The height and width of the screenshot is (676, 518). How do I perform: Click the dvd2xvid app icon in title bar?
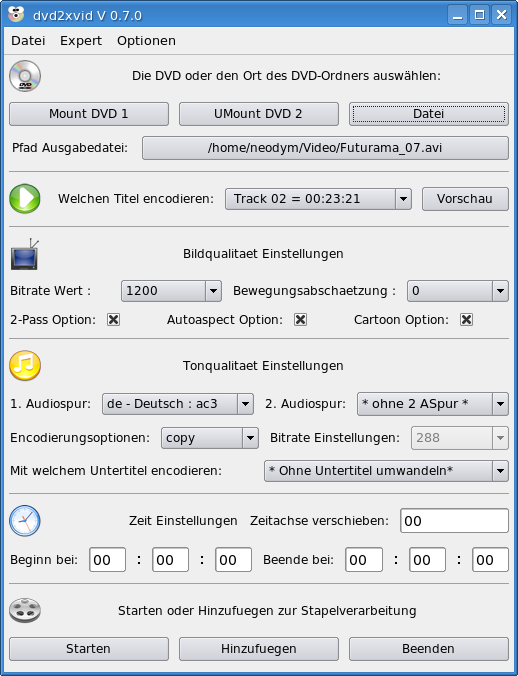coord(16,15)
